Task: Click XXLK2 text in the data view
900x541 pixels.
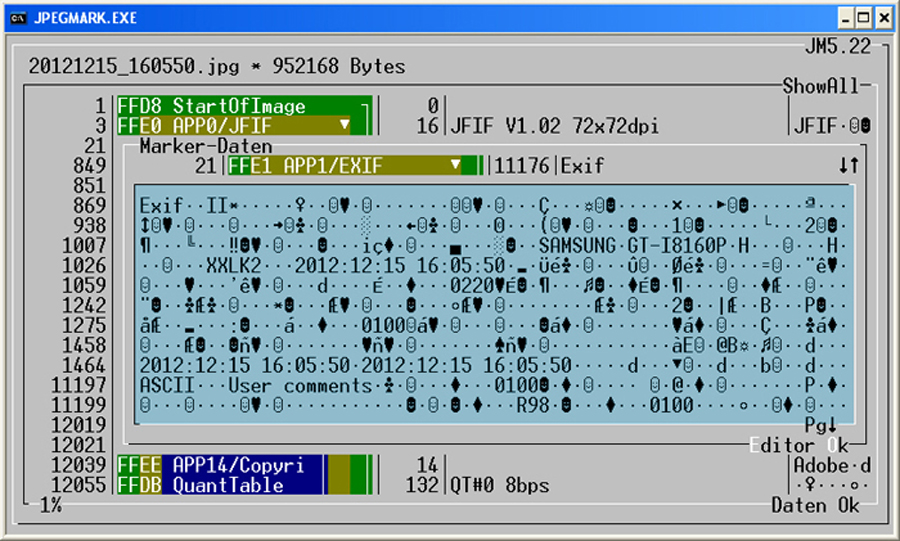Action: 234,266
